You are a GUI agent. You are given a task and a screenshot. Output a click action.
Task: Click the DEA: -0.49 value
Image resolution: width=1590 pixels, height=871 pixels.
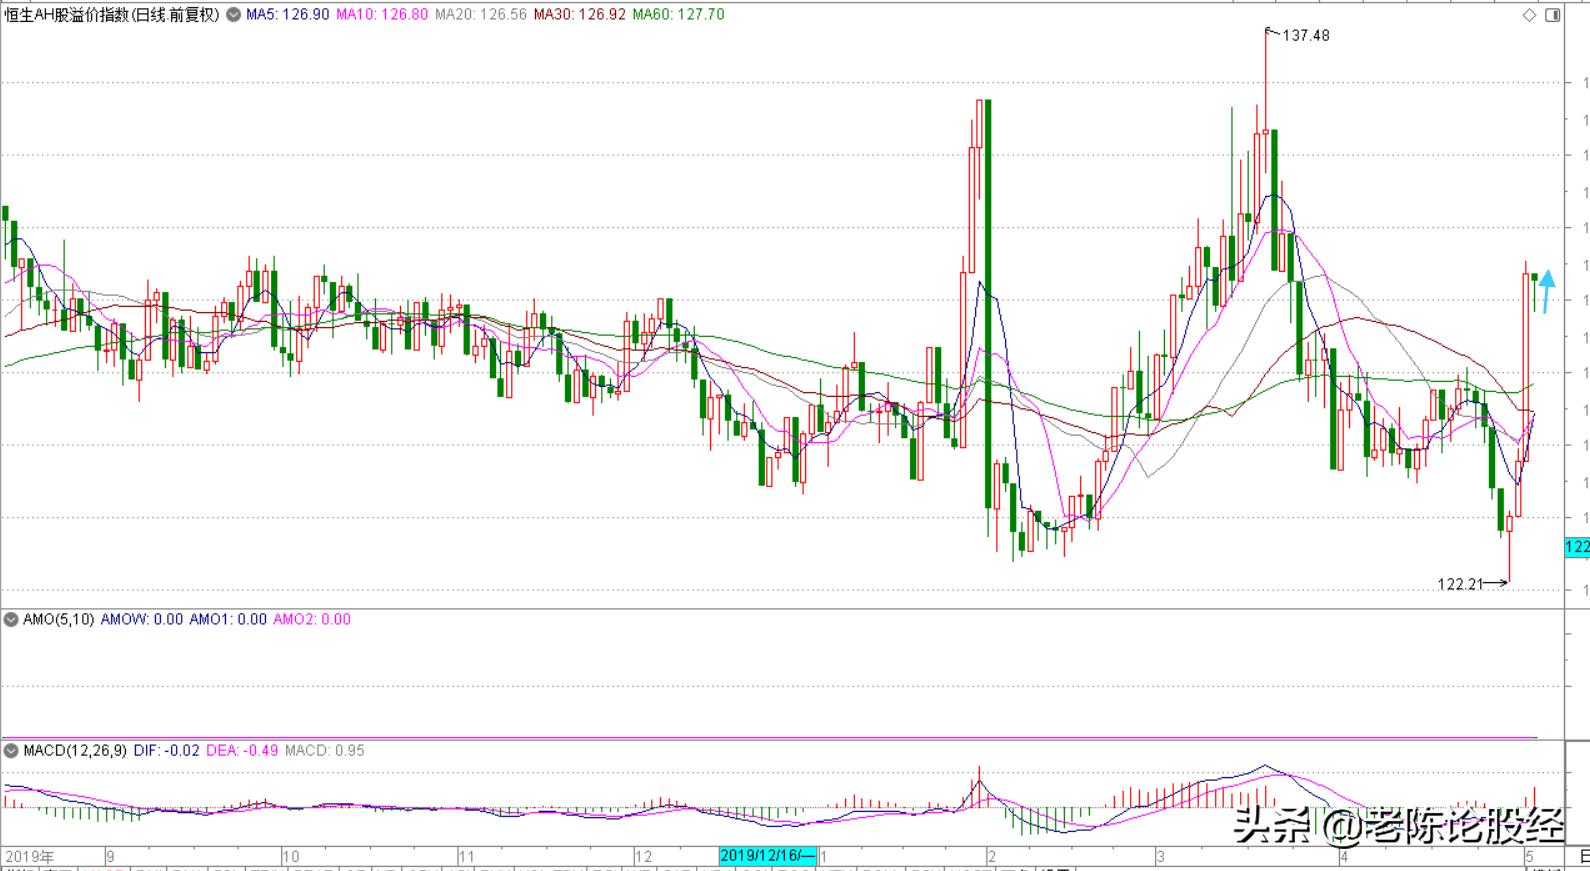[242, 750]
